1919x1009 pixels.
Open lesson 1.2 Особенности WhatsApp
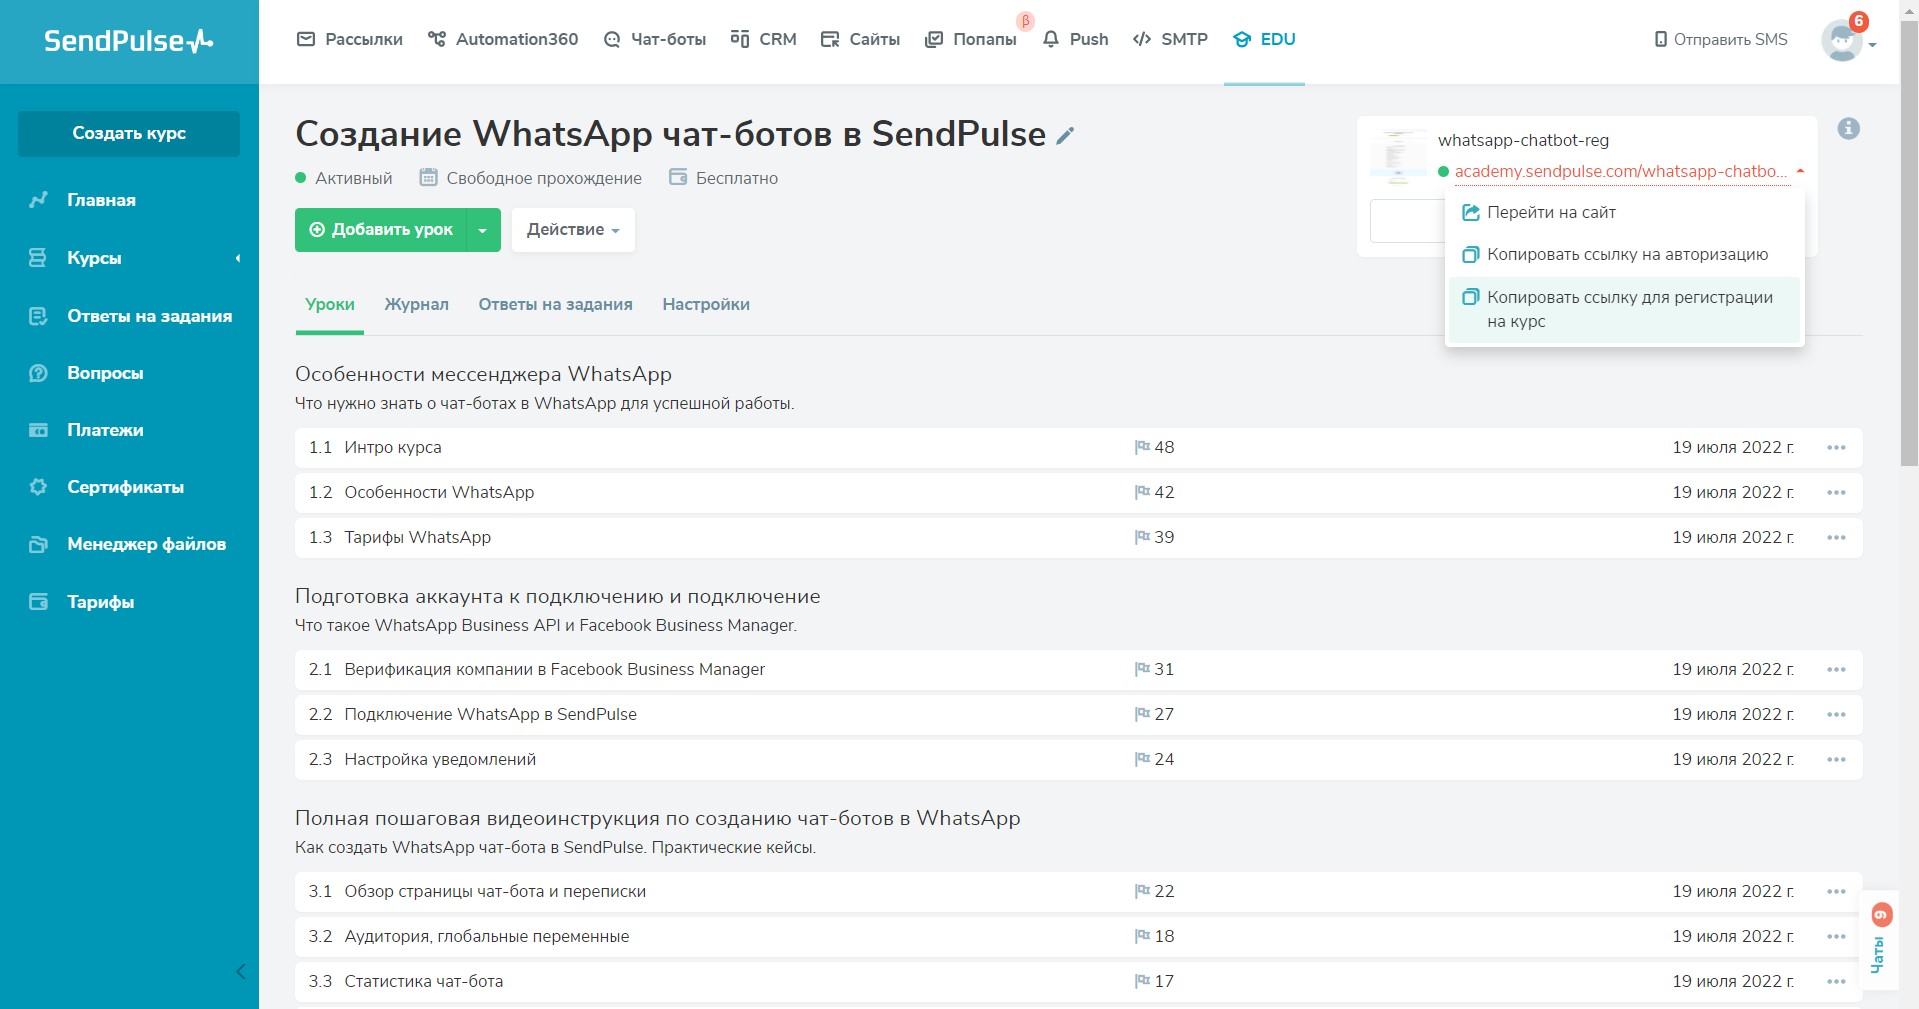1078,492
